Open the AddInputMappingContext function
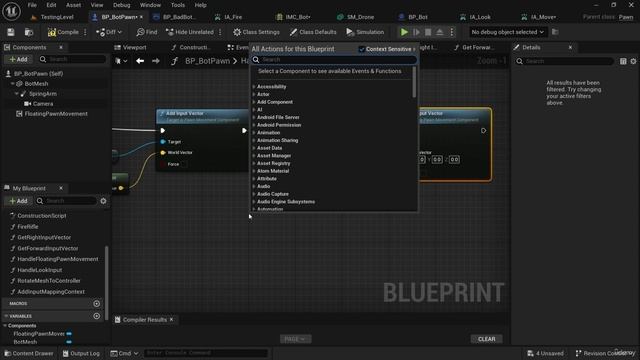640x360 pixels. pos(51,292)
